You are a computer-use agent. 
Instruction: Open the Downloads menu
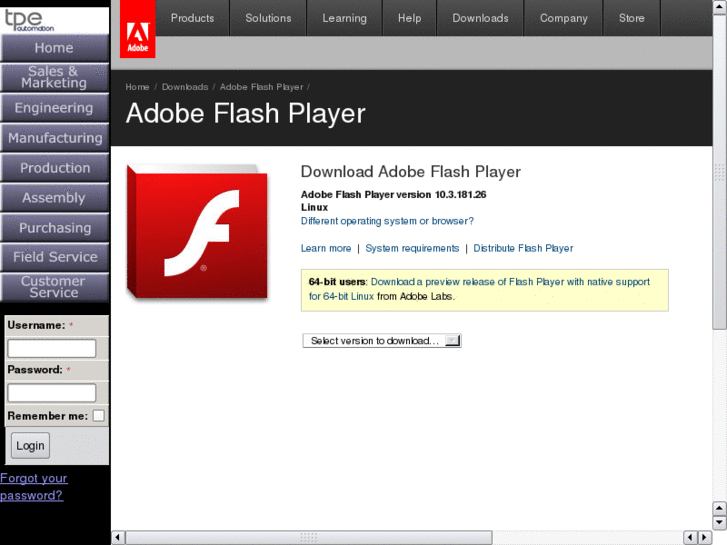pyautogui.click(x=480, y=18)
